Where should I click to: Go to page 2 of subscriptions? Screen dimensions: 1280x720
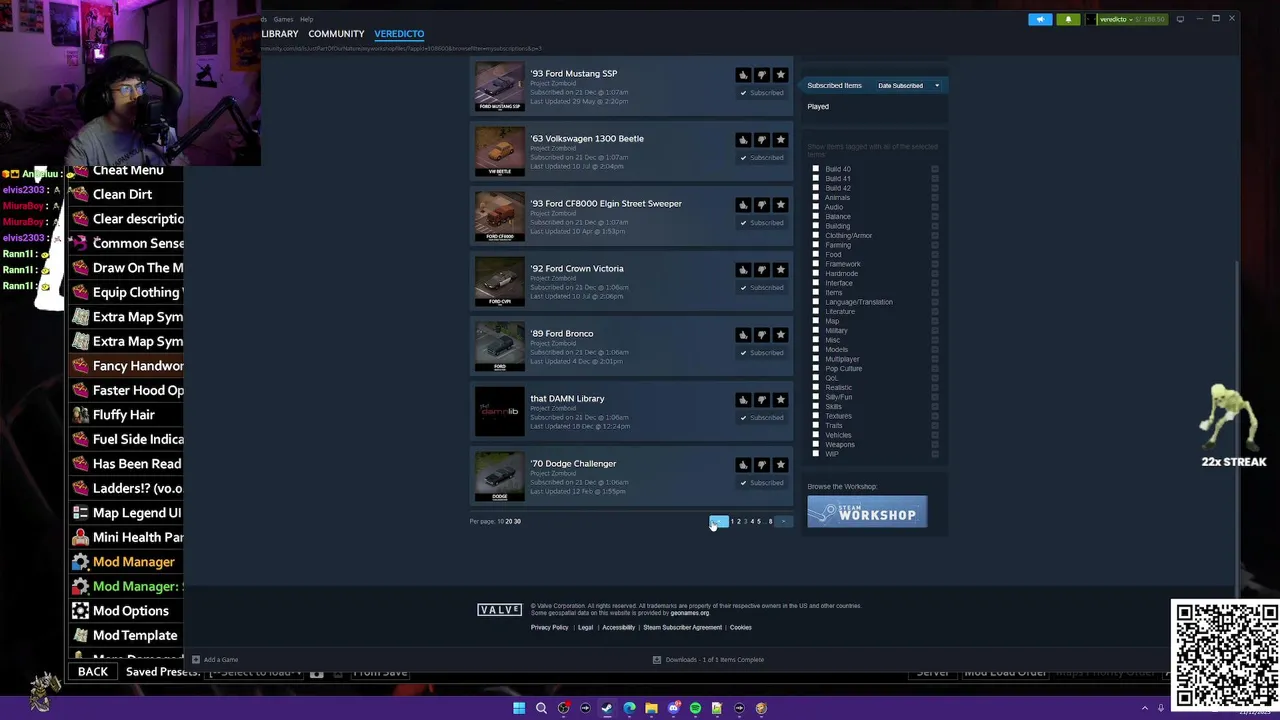(739, 521)
